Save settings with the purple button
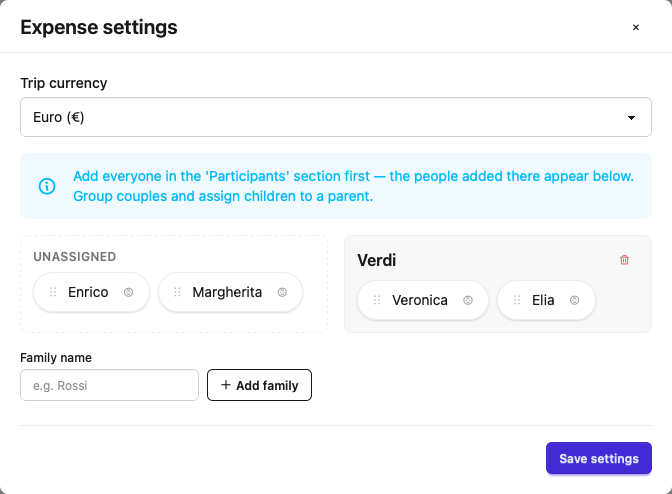The height and width of the screenshot is (494, 672). (x=599, y=458)
